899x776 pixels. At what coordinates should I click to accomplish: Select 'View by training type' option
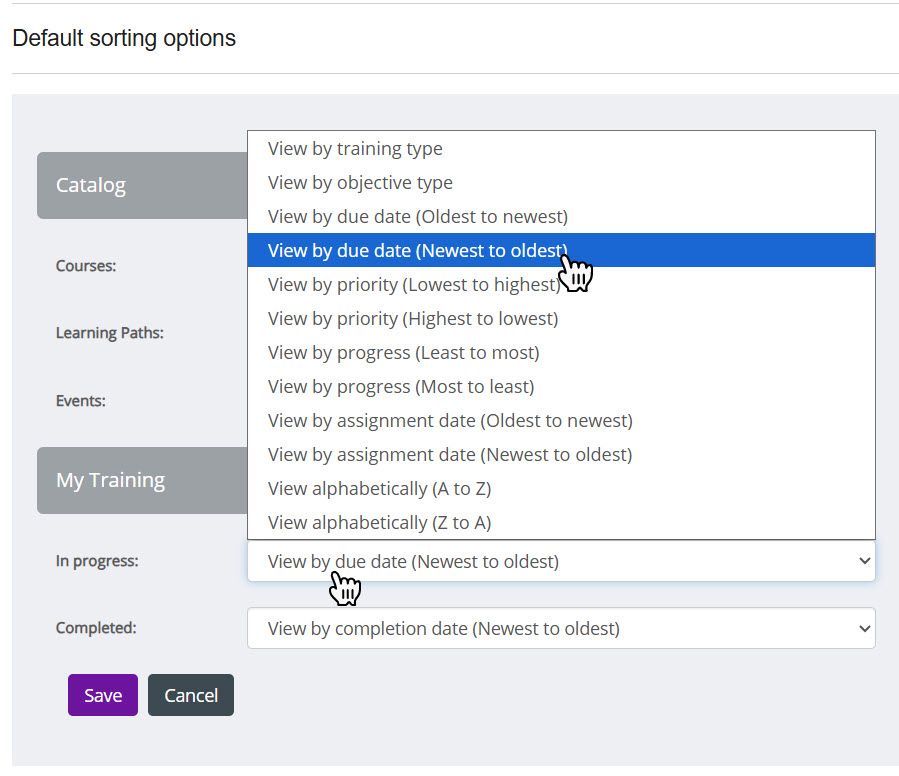tap(355, 149)
